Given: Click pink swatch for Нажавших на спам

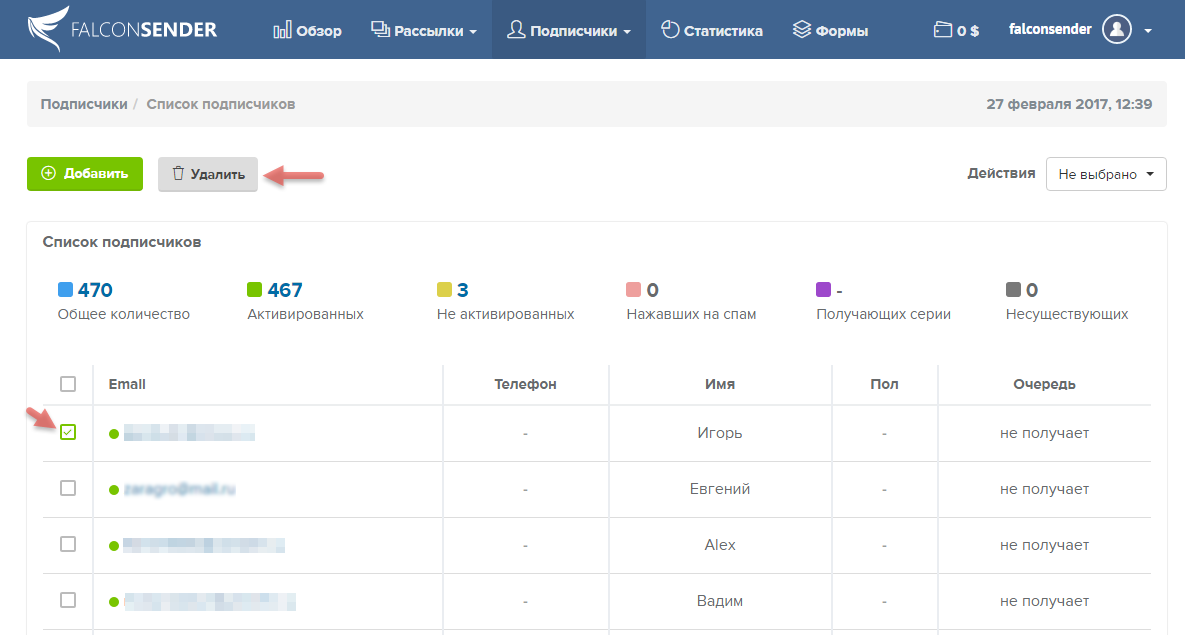Looking at the screenshot, I should [x=633, y=290].
